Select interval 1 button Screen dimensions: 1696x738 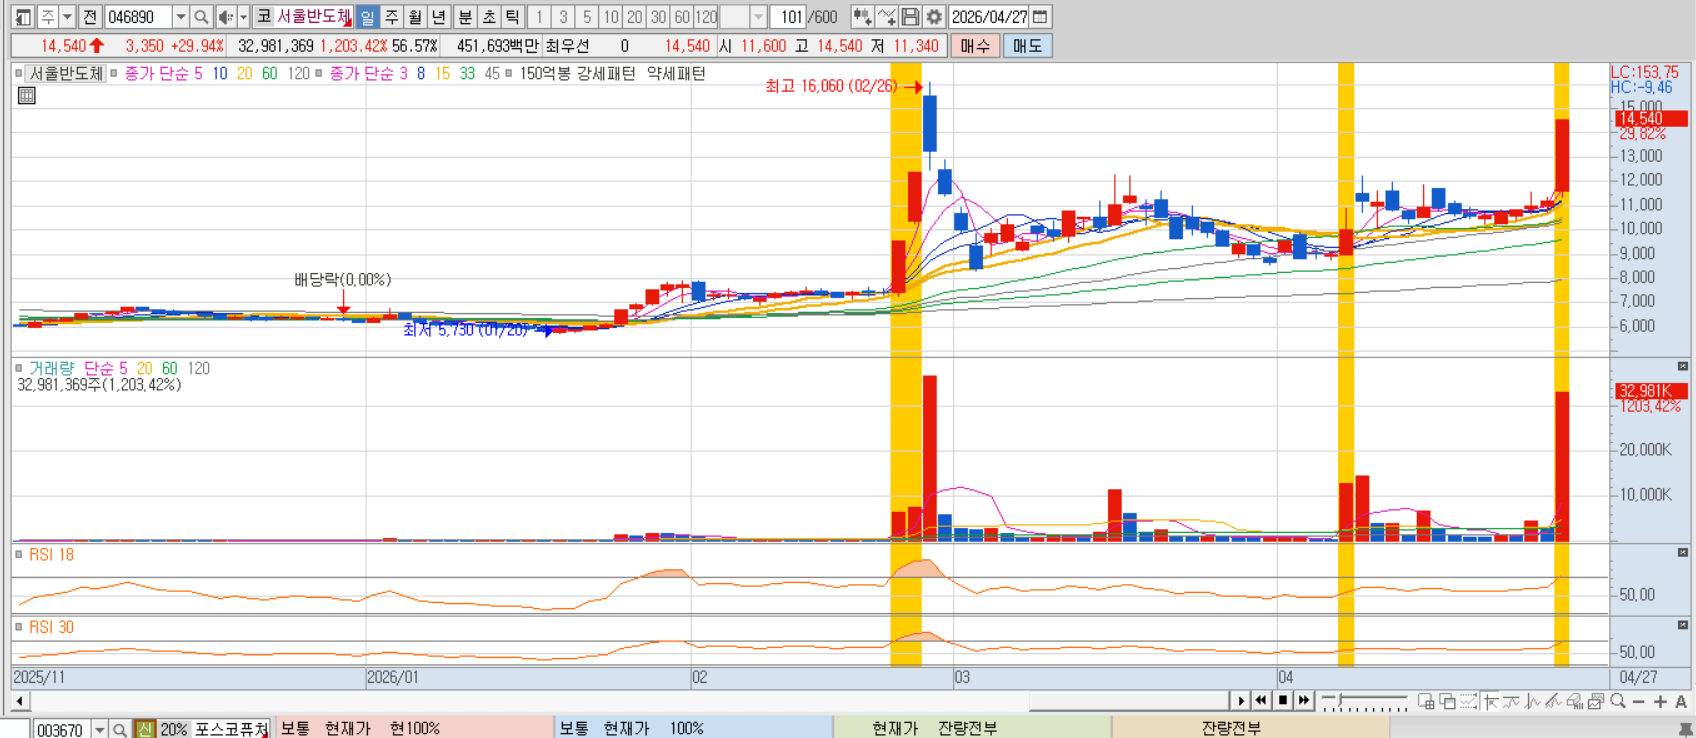(539, 17)
